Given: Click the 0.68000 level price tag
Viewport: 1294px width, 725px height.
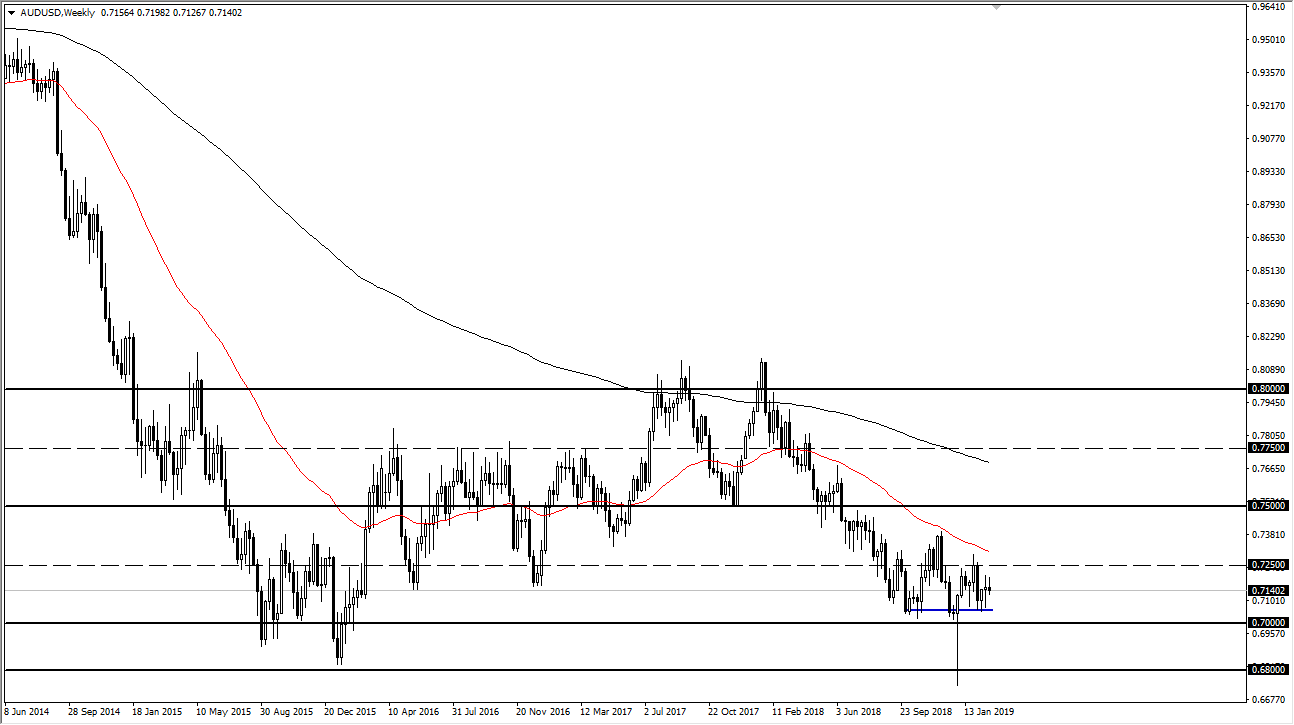Looking at the screenshot, I should point(1268,669).
